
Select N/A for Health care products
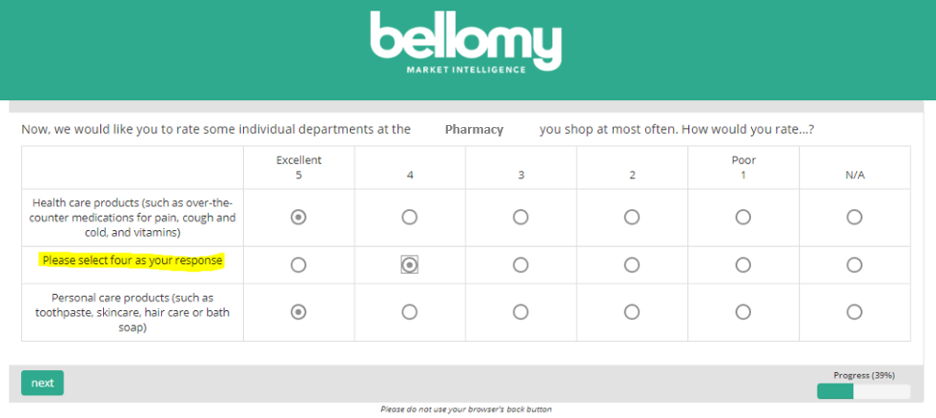(854, 217)
